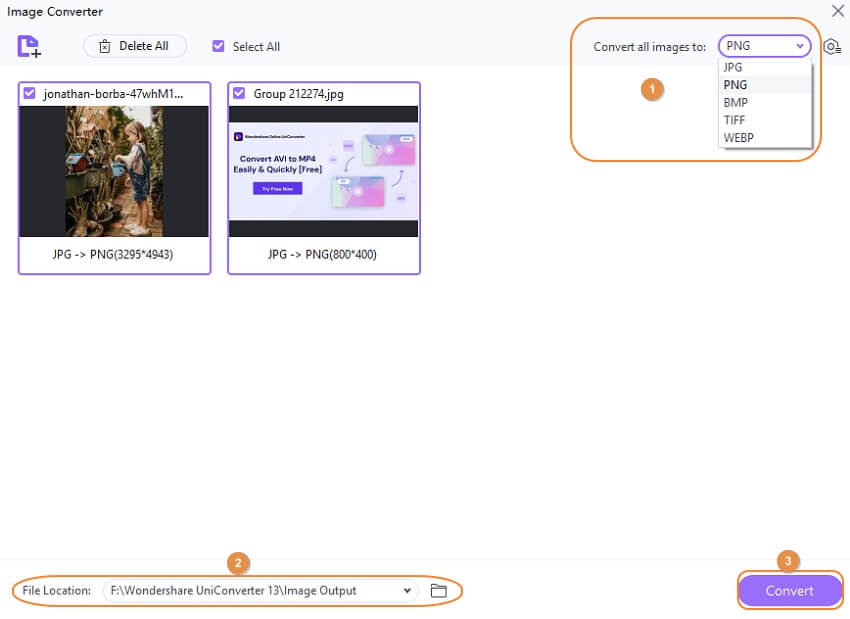Image resolution: width=850 pixels, height=619 pixels.
Task: Uncheck the jonathan-borba image checkbox
Action: (x=29, y=93)
